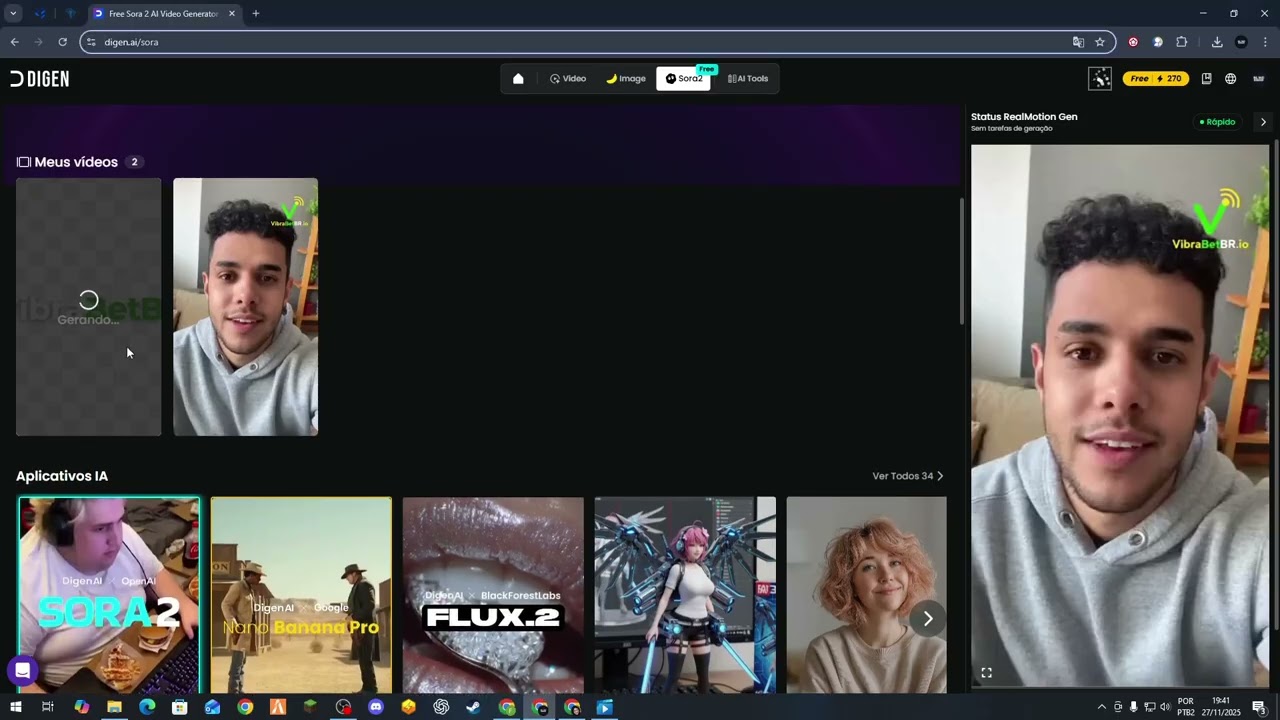Open a new browser tab
1280x720 pixels.
point(256,14)
